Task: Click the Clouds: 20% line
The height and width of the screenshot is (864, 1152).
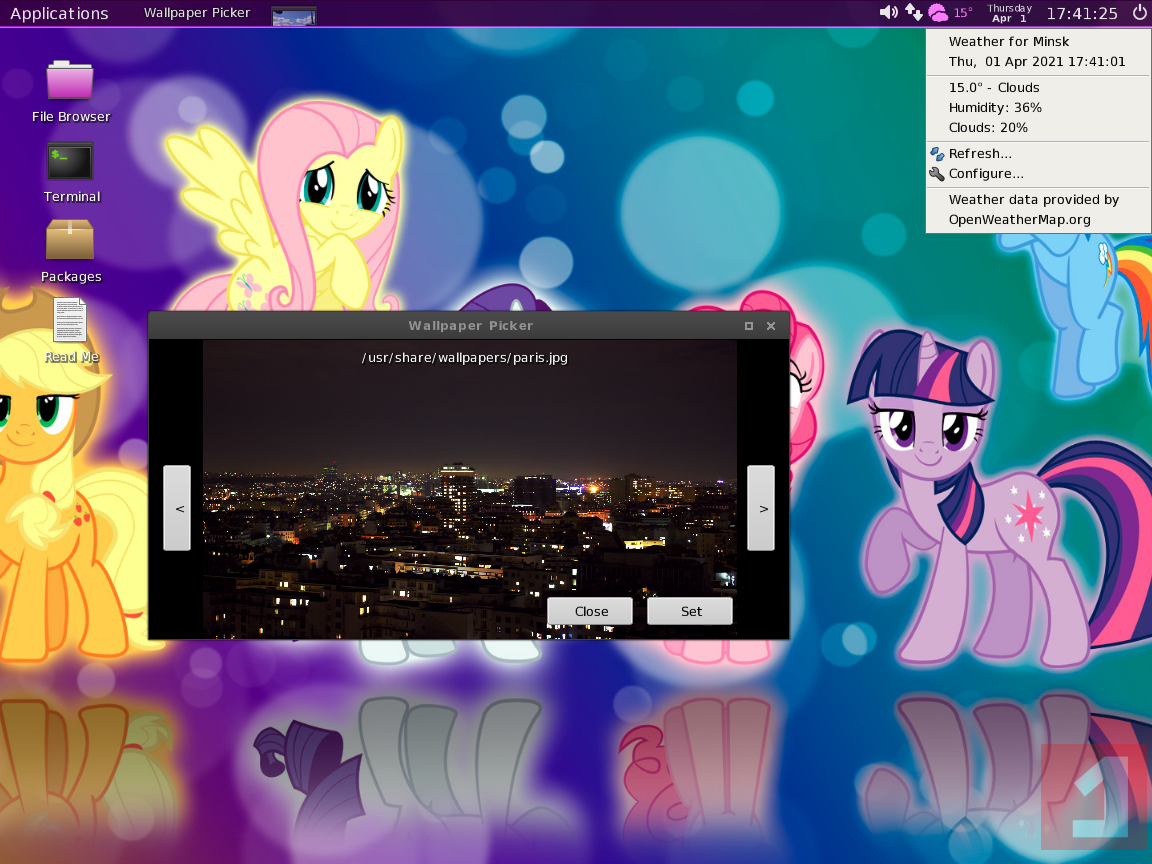Action: (987, 128)
